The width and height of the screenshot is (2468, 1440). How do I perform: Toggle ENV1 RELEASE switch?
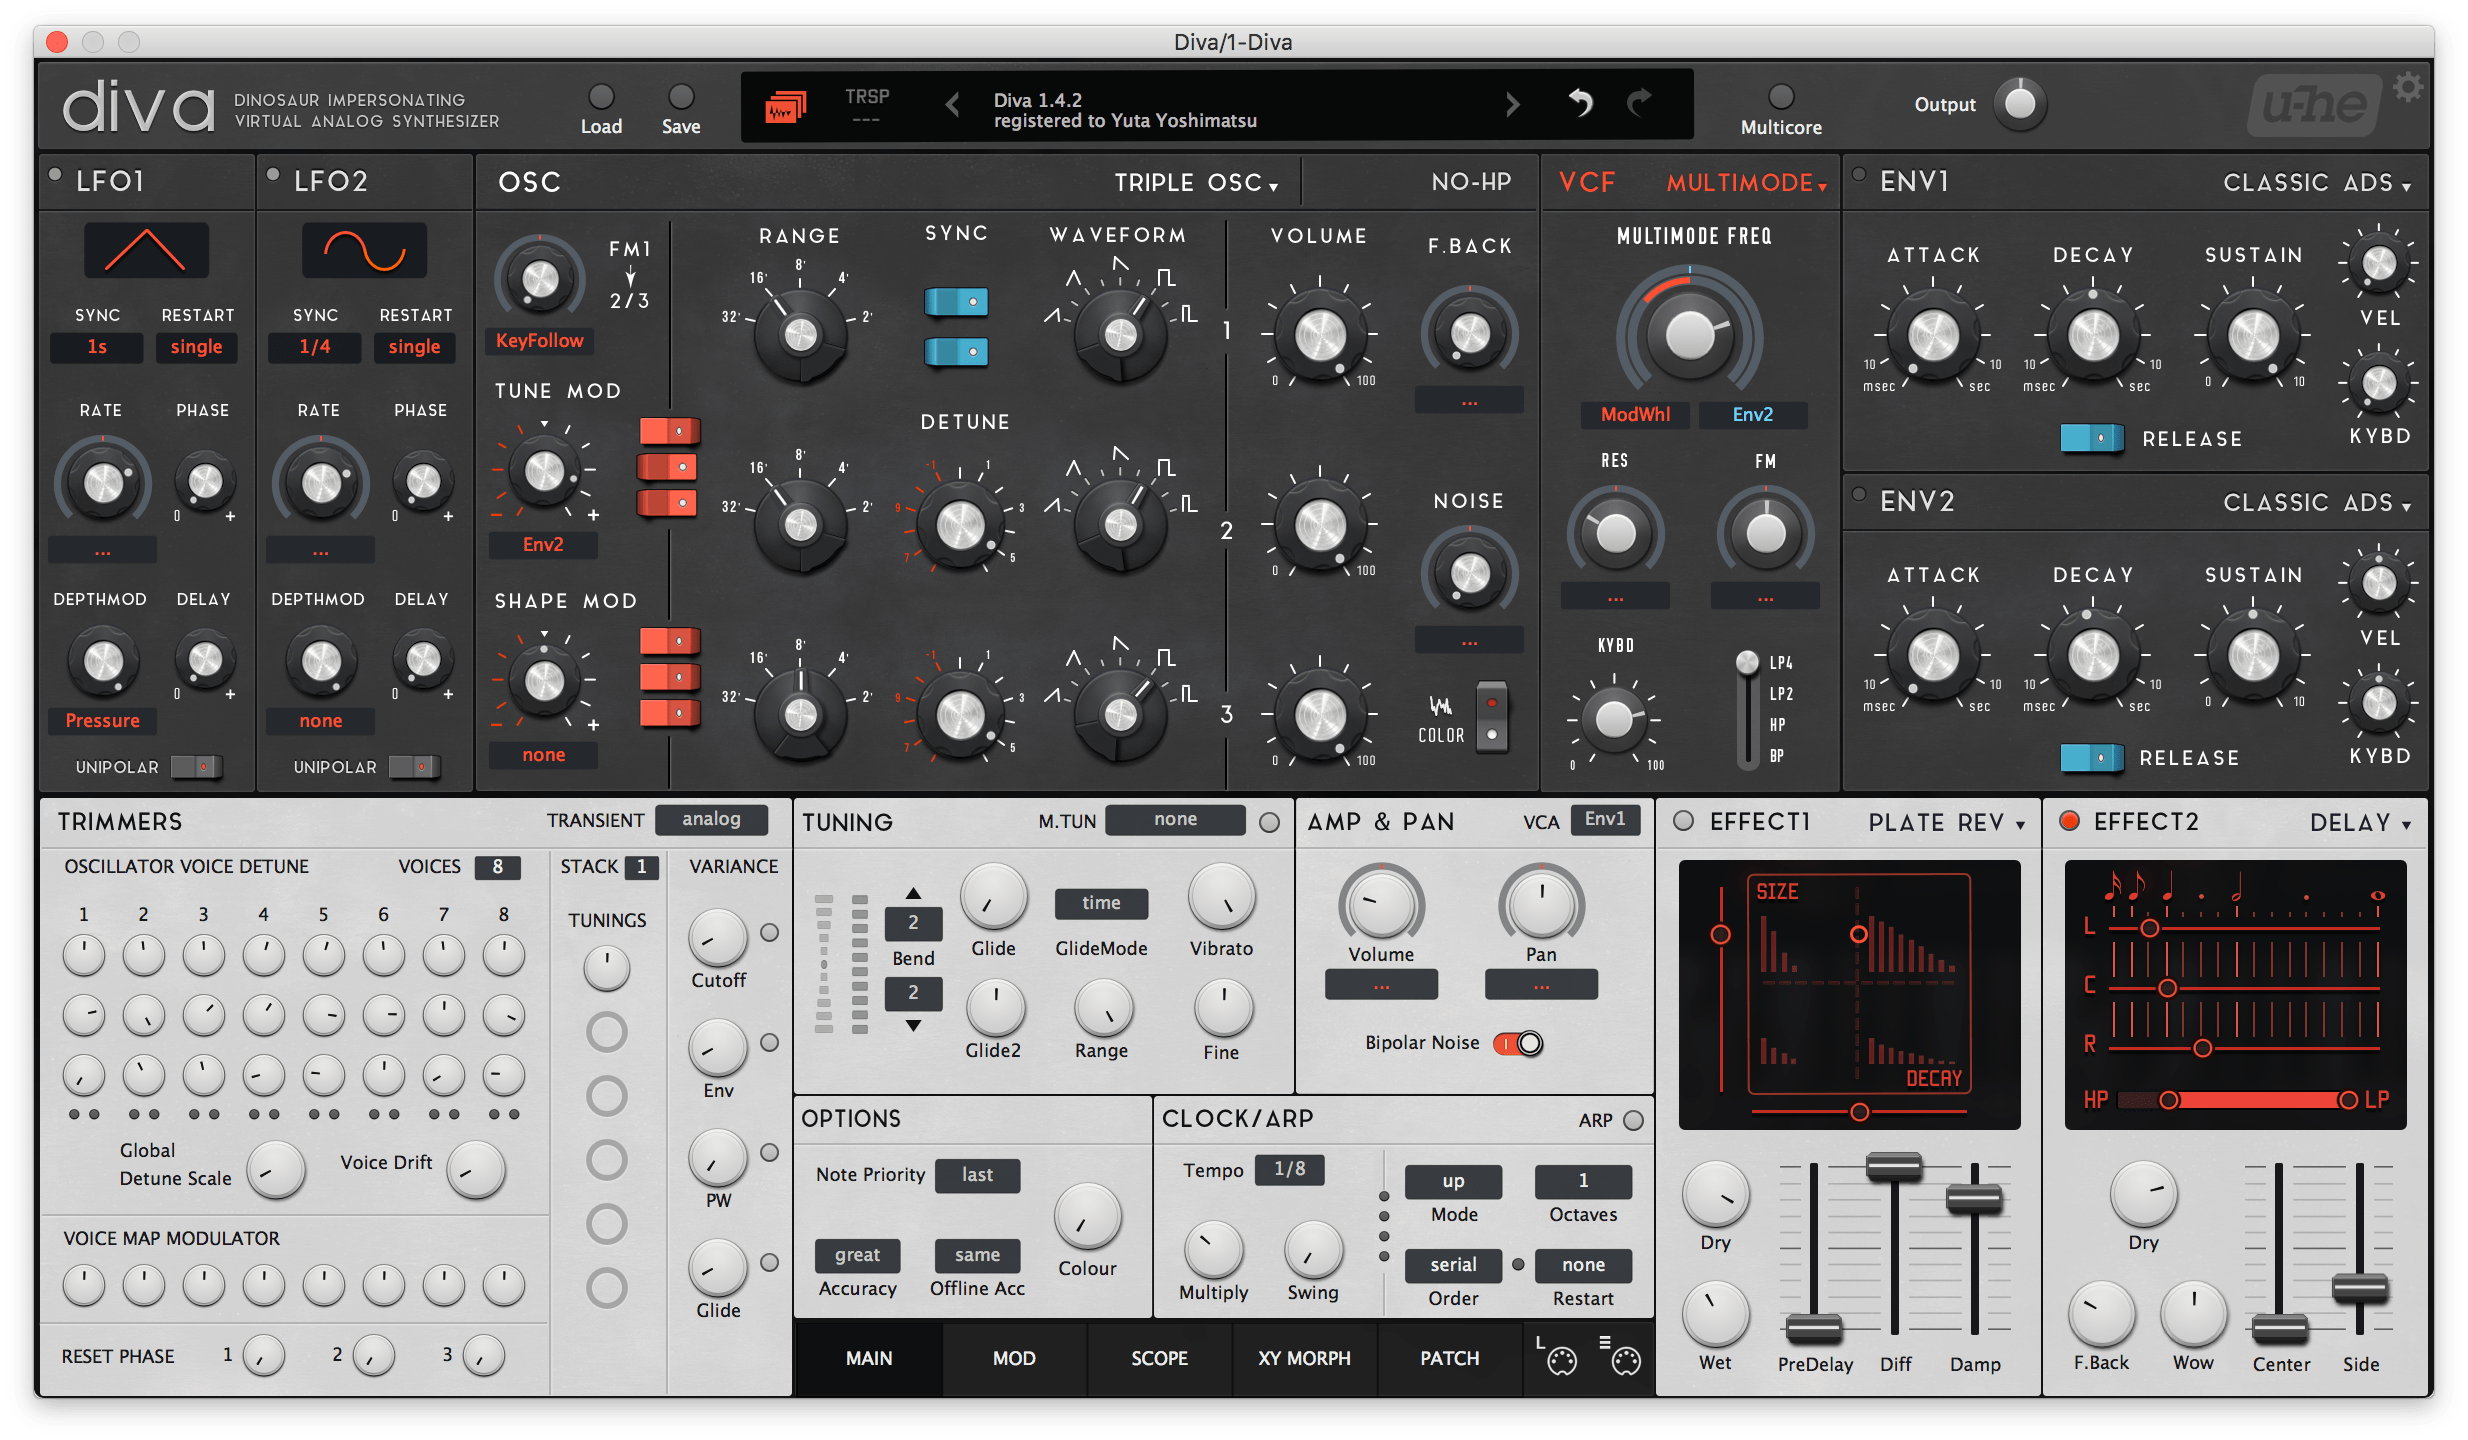(2092, 438)
